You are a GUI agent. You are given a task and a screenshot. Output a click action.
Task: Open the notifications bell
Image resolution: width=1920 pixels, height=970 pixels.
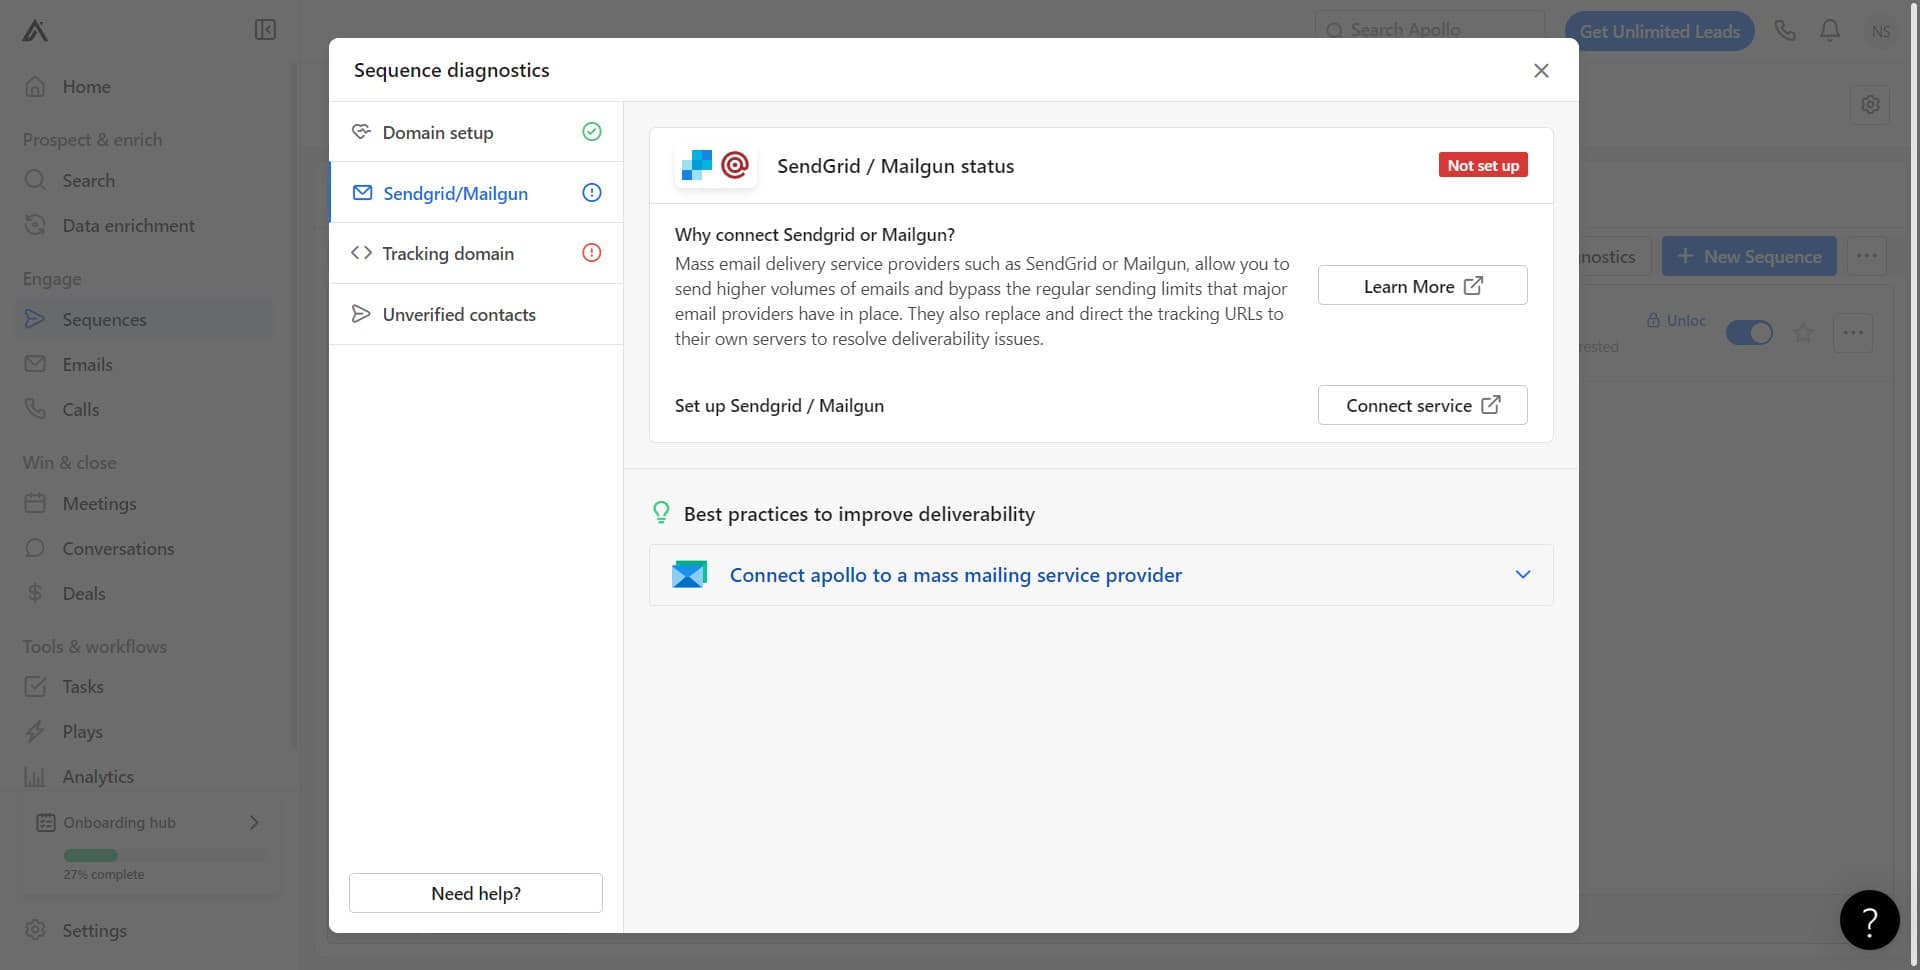coord(1829,30)
